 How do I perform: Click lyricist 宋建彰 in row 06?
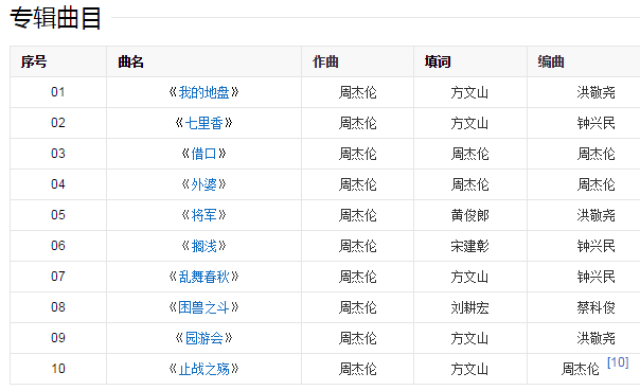(x=470, y=246)
